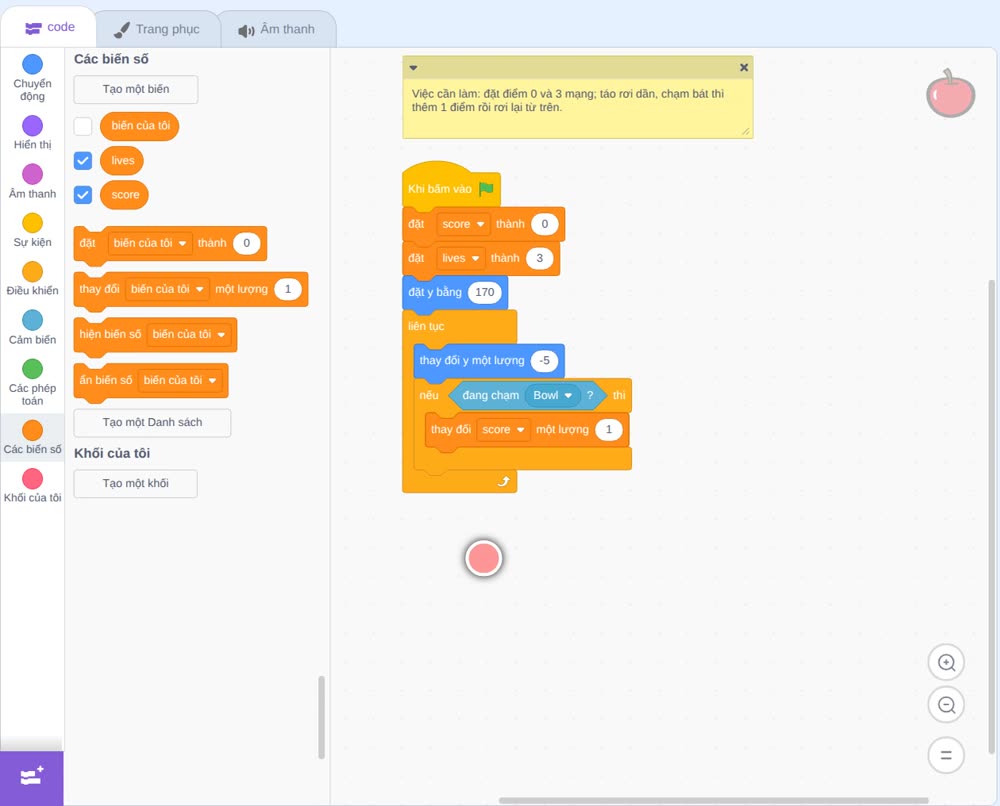Enable the 'biến của tôi' variable checkbox
1000x806 pixels.
83,126
